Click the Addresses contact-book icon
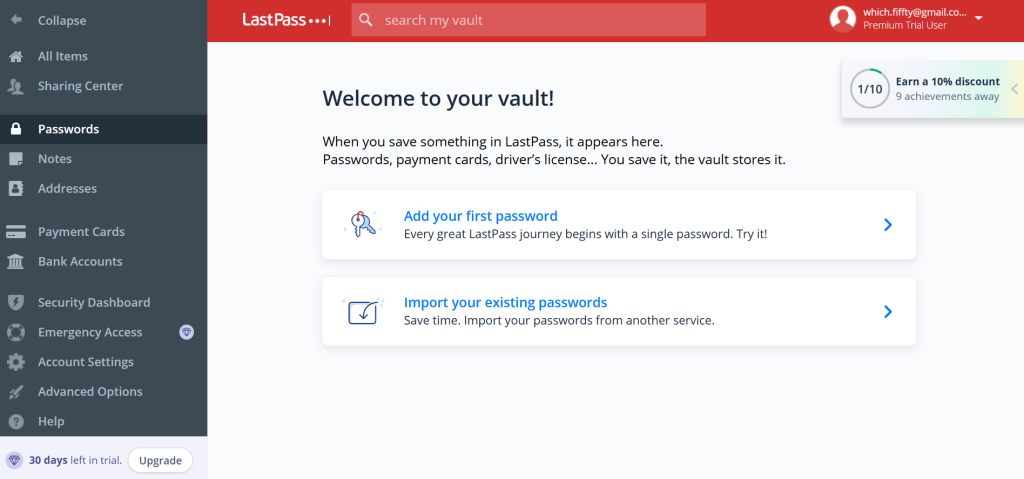The width and height of the screenshot is (1024, 479). coord(16,189)
